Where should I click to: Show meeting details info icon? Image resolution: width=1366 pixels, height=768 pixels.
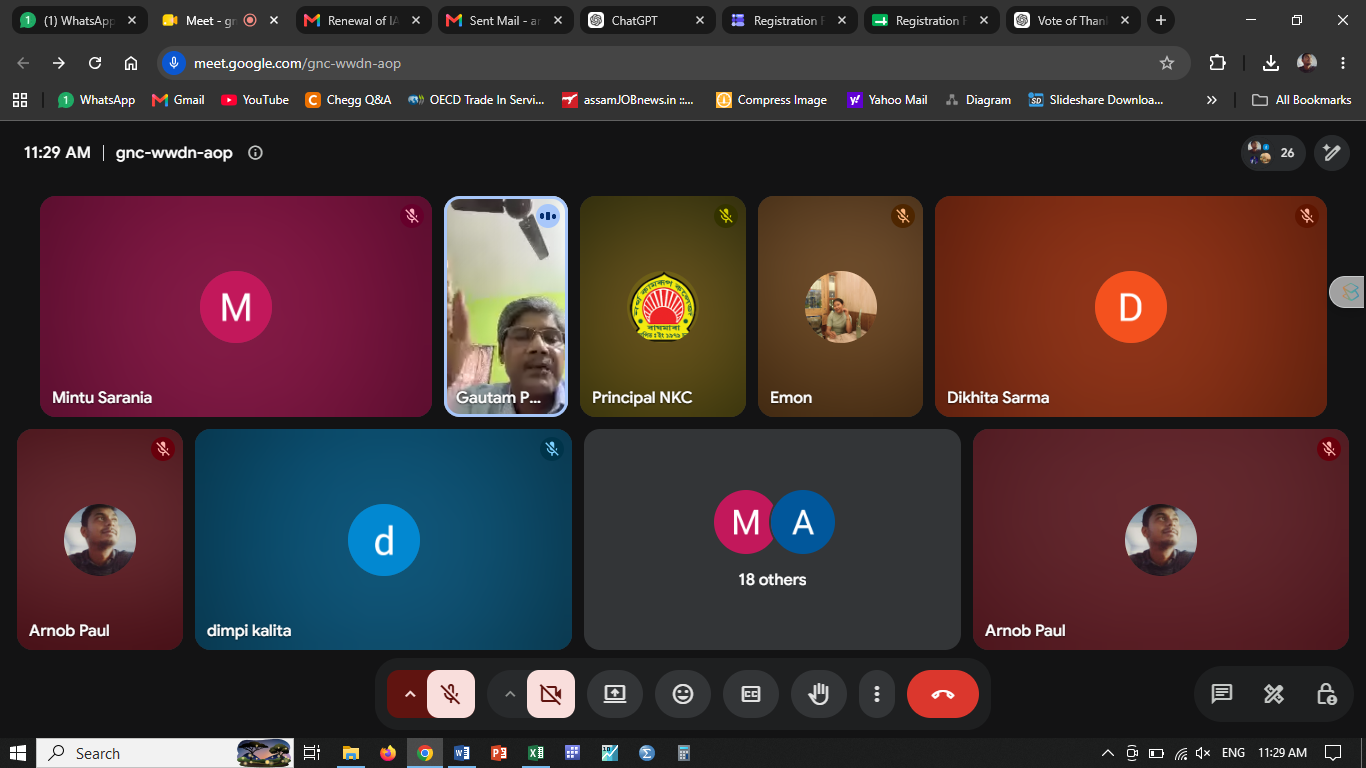point(255,153)
